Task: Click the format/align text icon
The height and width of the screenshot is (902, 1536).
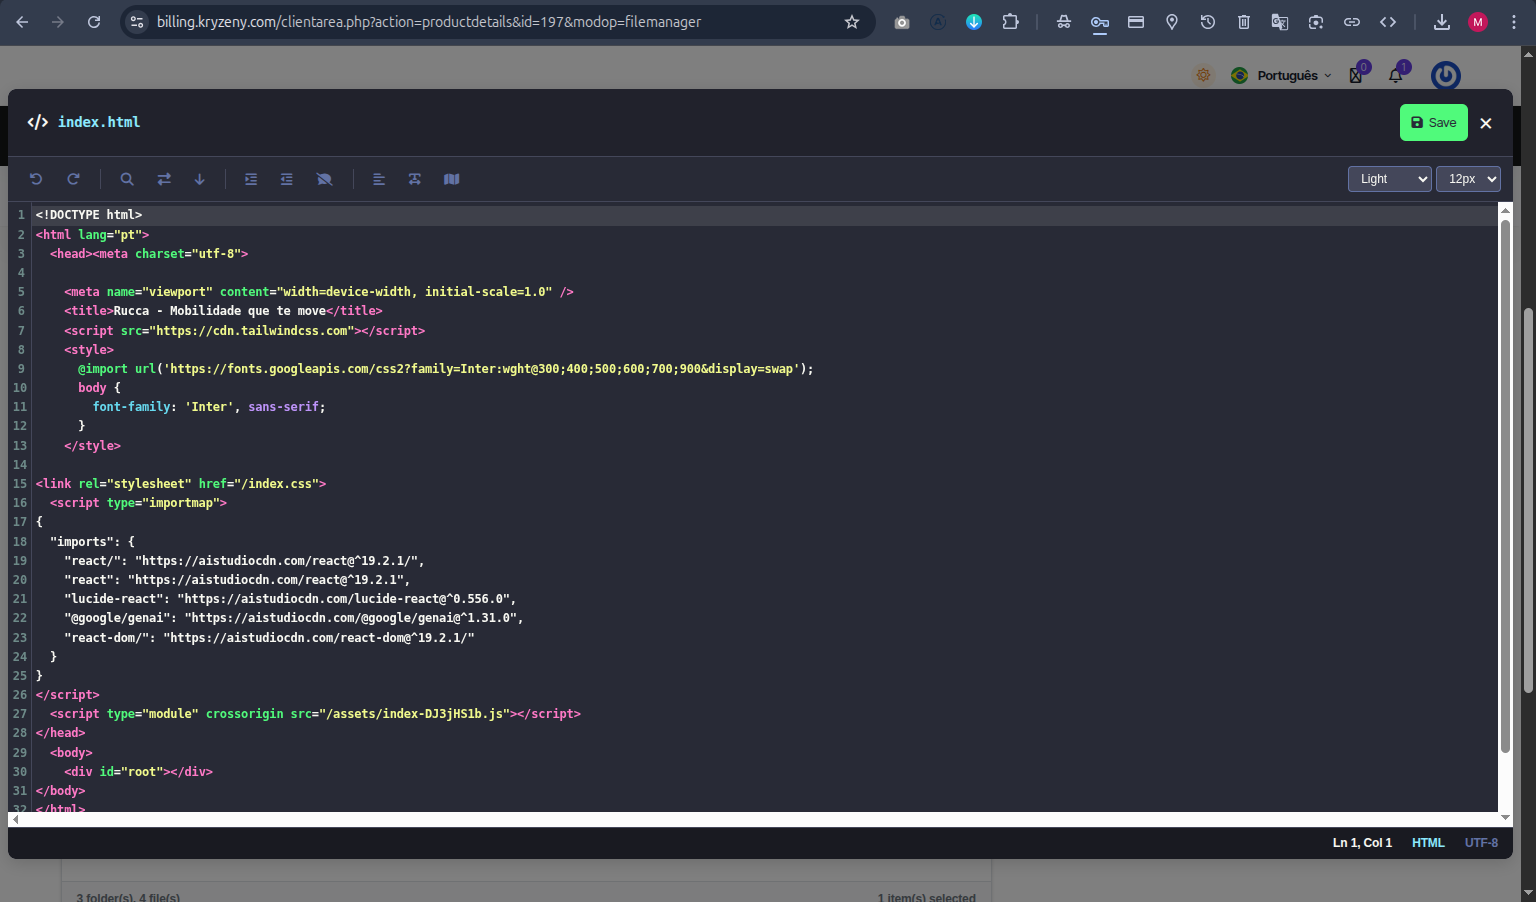Action: (379, 179)
